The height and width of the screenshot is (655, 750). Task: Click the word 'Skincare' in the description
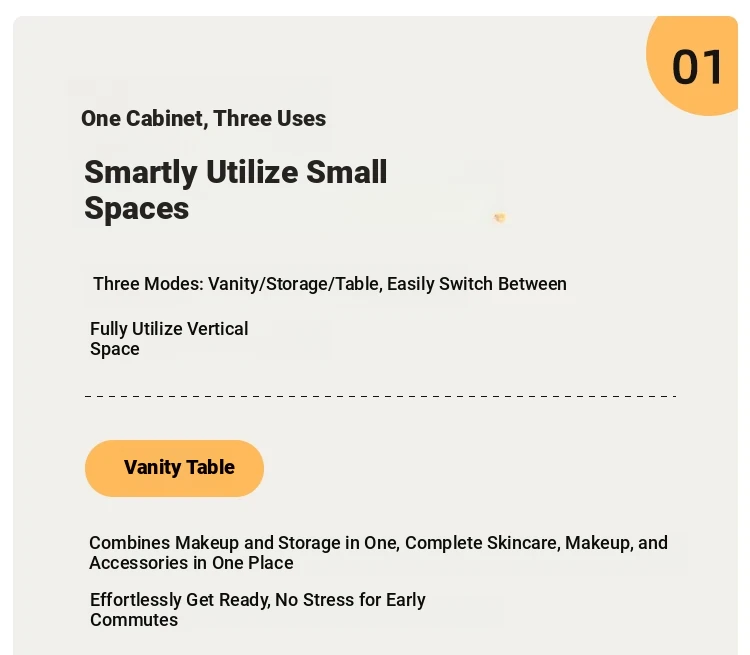(x=523, y=543)
